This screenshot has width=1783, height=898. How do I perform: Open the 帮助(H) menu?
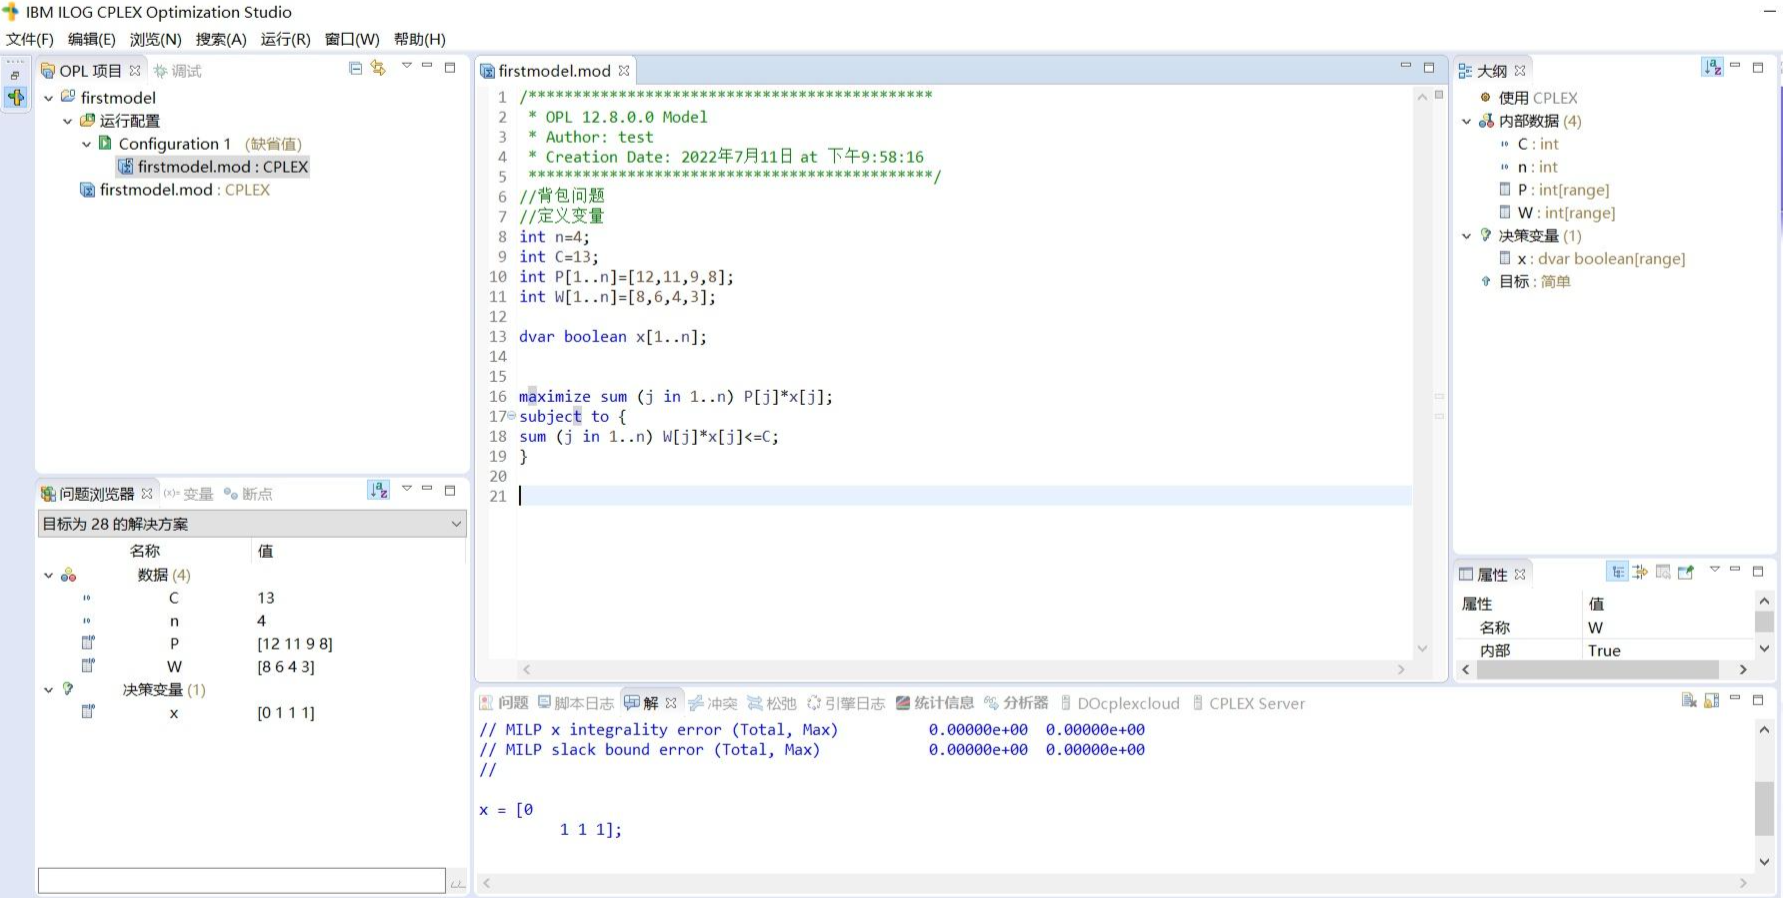[x=420, y=39]
